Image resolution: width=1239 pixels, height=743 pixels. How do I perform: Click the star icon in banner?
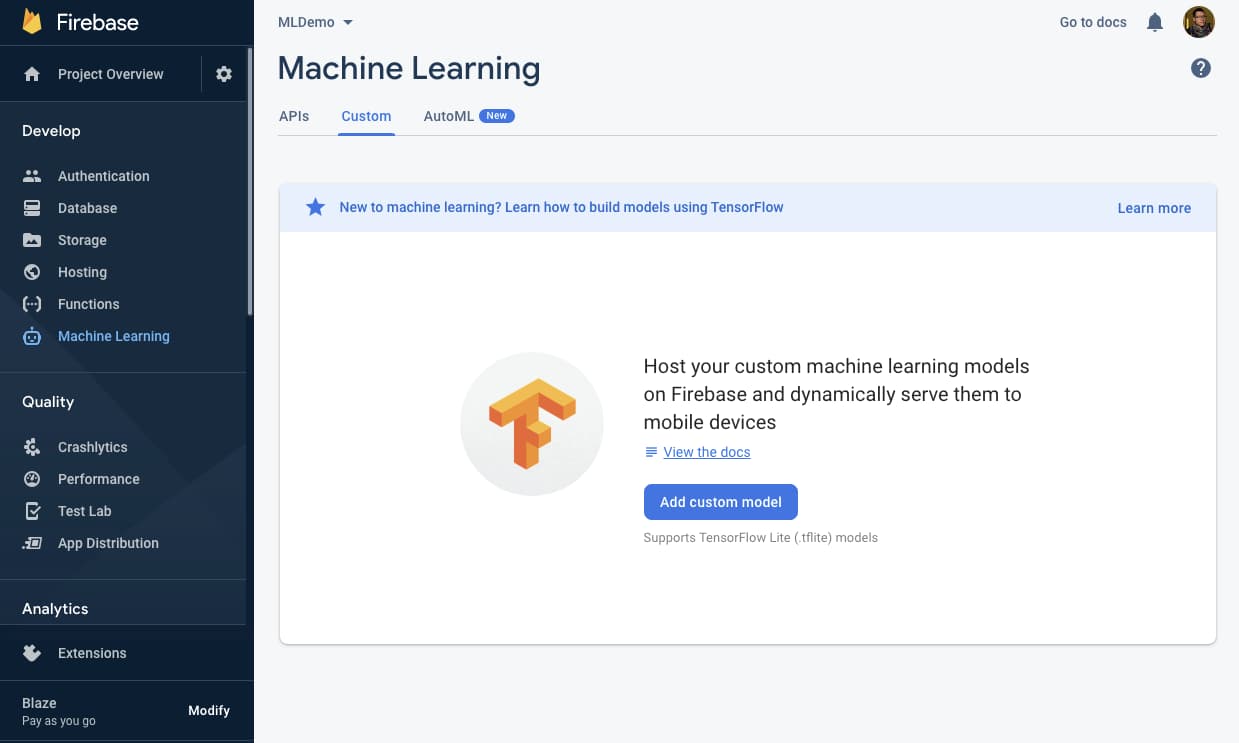(315, 207)
